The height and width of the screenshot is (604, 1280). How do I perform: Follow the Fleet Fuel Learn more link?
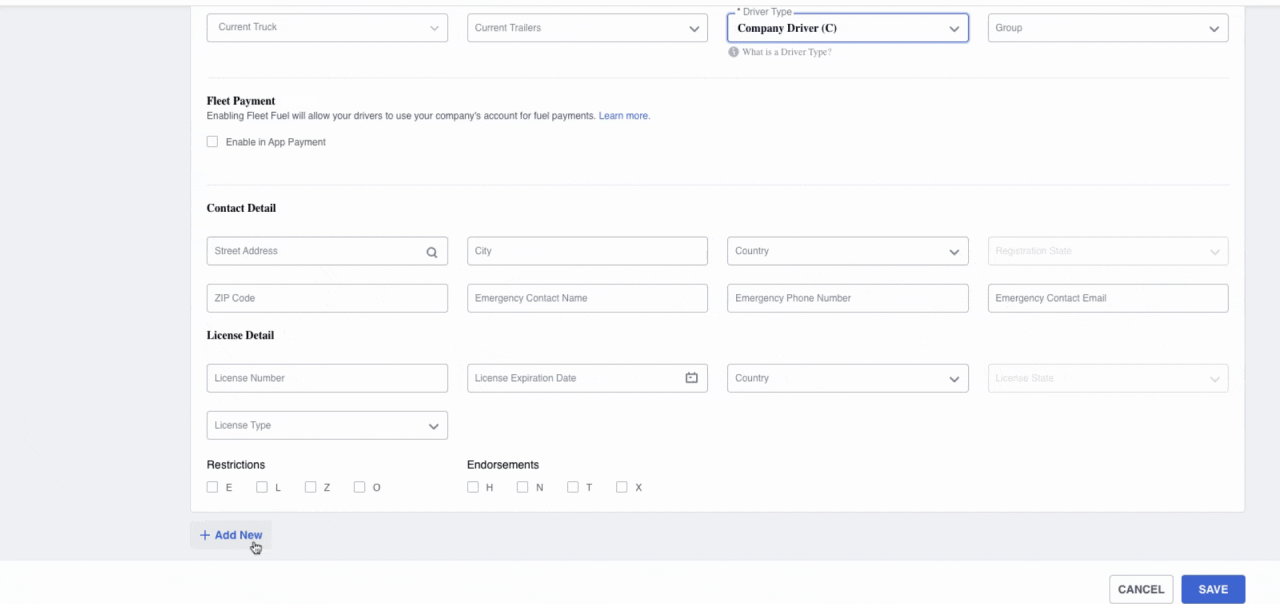(x=624, y=116)
